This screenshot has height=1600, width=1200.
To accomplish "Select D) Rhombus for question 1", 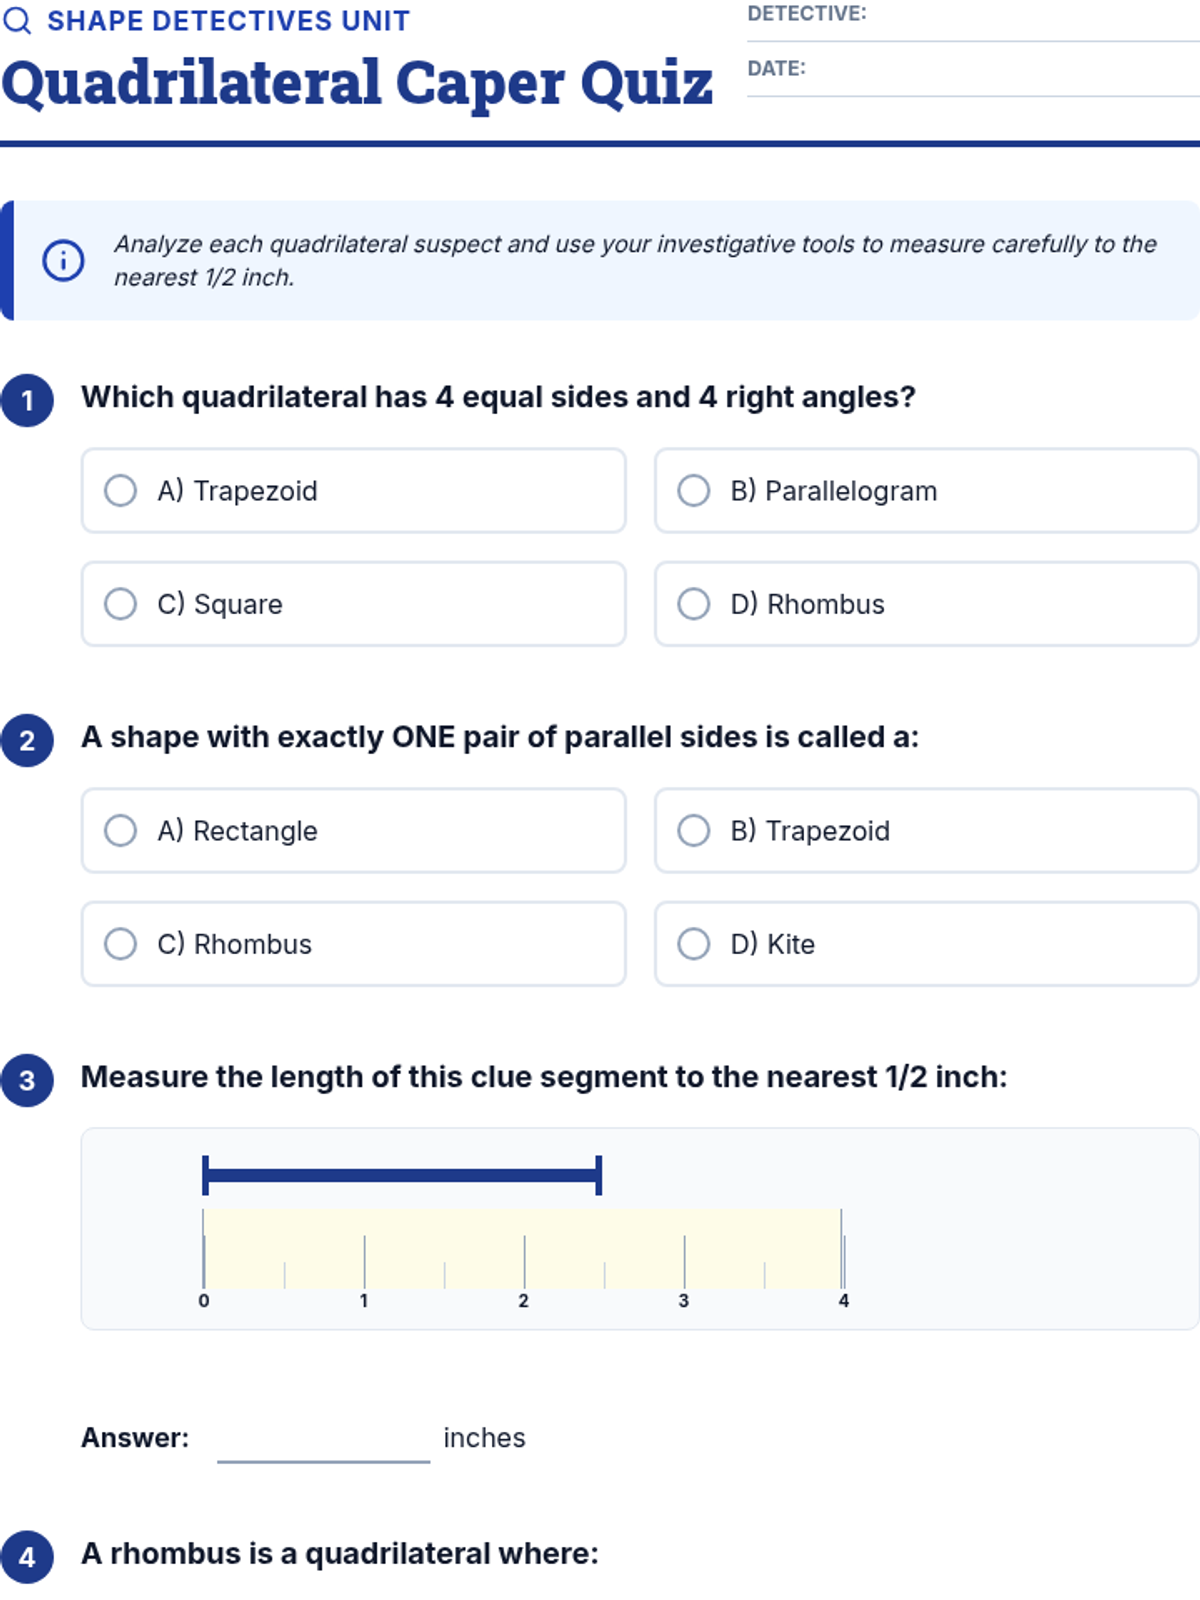I will 694,604.
